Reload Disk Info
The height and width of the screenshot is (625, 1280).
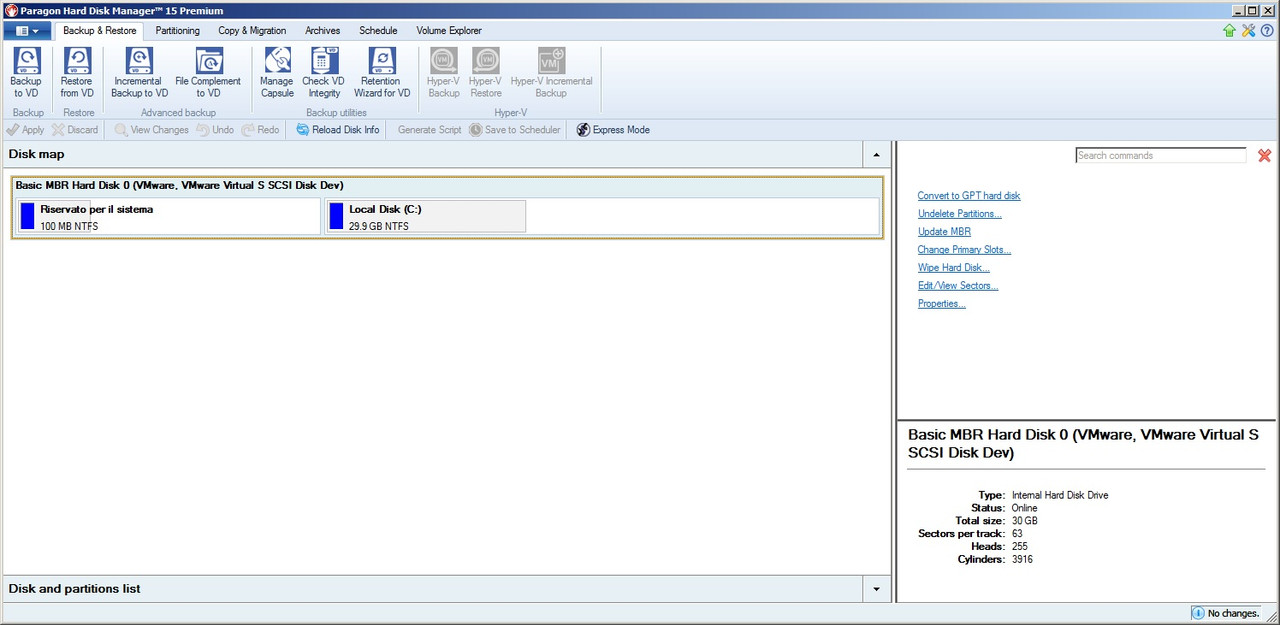(x=338, y=130)
